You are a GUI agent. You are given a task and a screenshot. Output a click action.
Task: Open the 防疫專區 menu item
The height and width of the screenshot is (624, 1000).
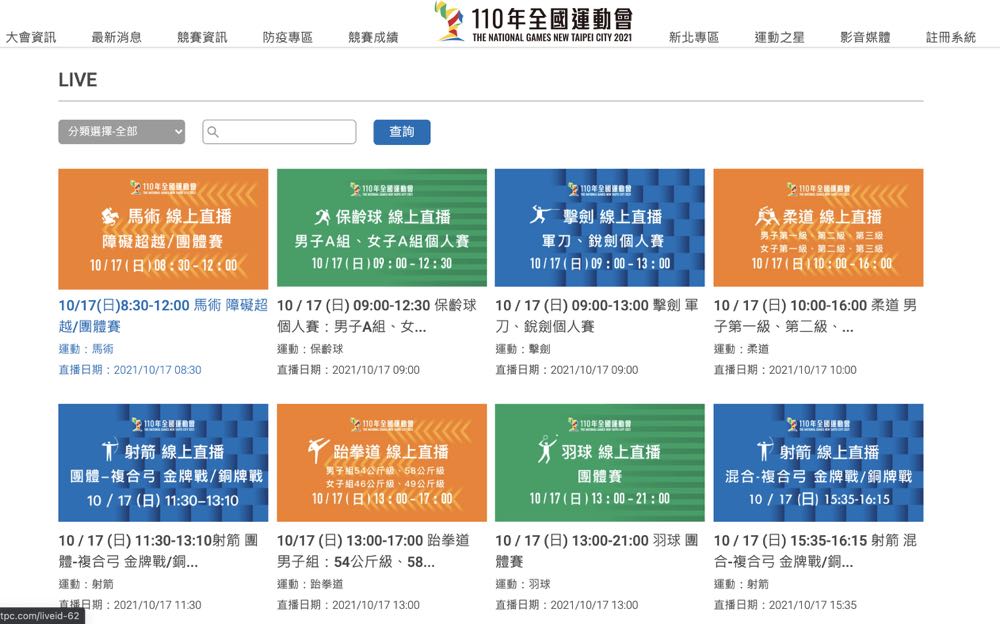tap(288, 37)
